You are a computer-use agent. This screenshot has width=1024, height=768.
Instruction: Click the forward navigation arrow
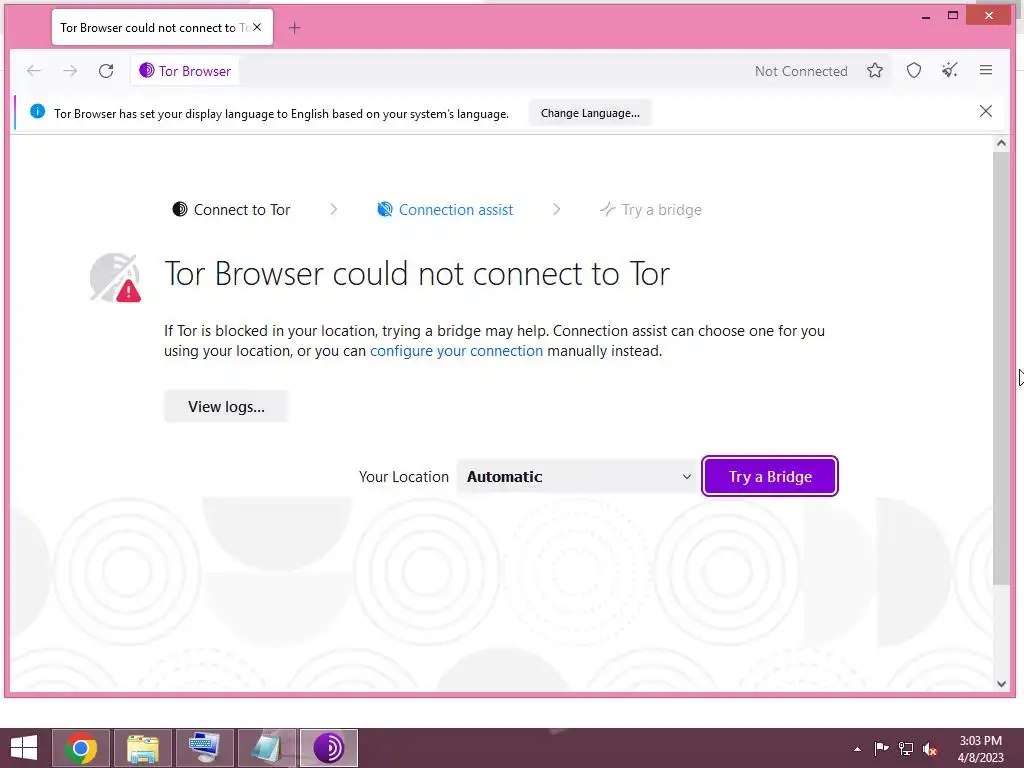(x=70, y=71)
